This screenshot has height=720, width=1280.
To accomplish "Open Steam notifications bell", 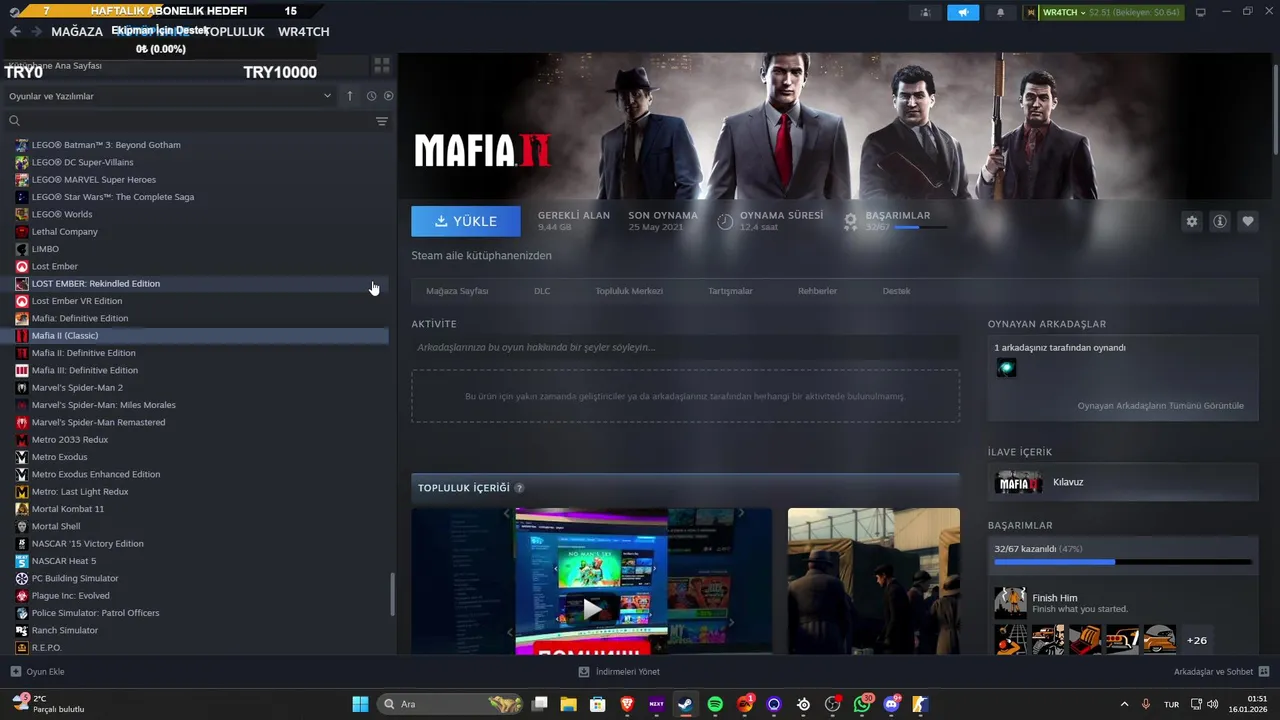I will pos(1000,12).
